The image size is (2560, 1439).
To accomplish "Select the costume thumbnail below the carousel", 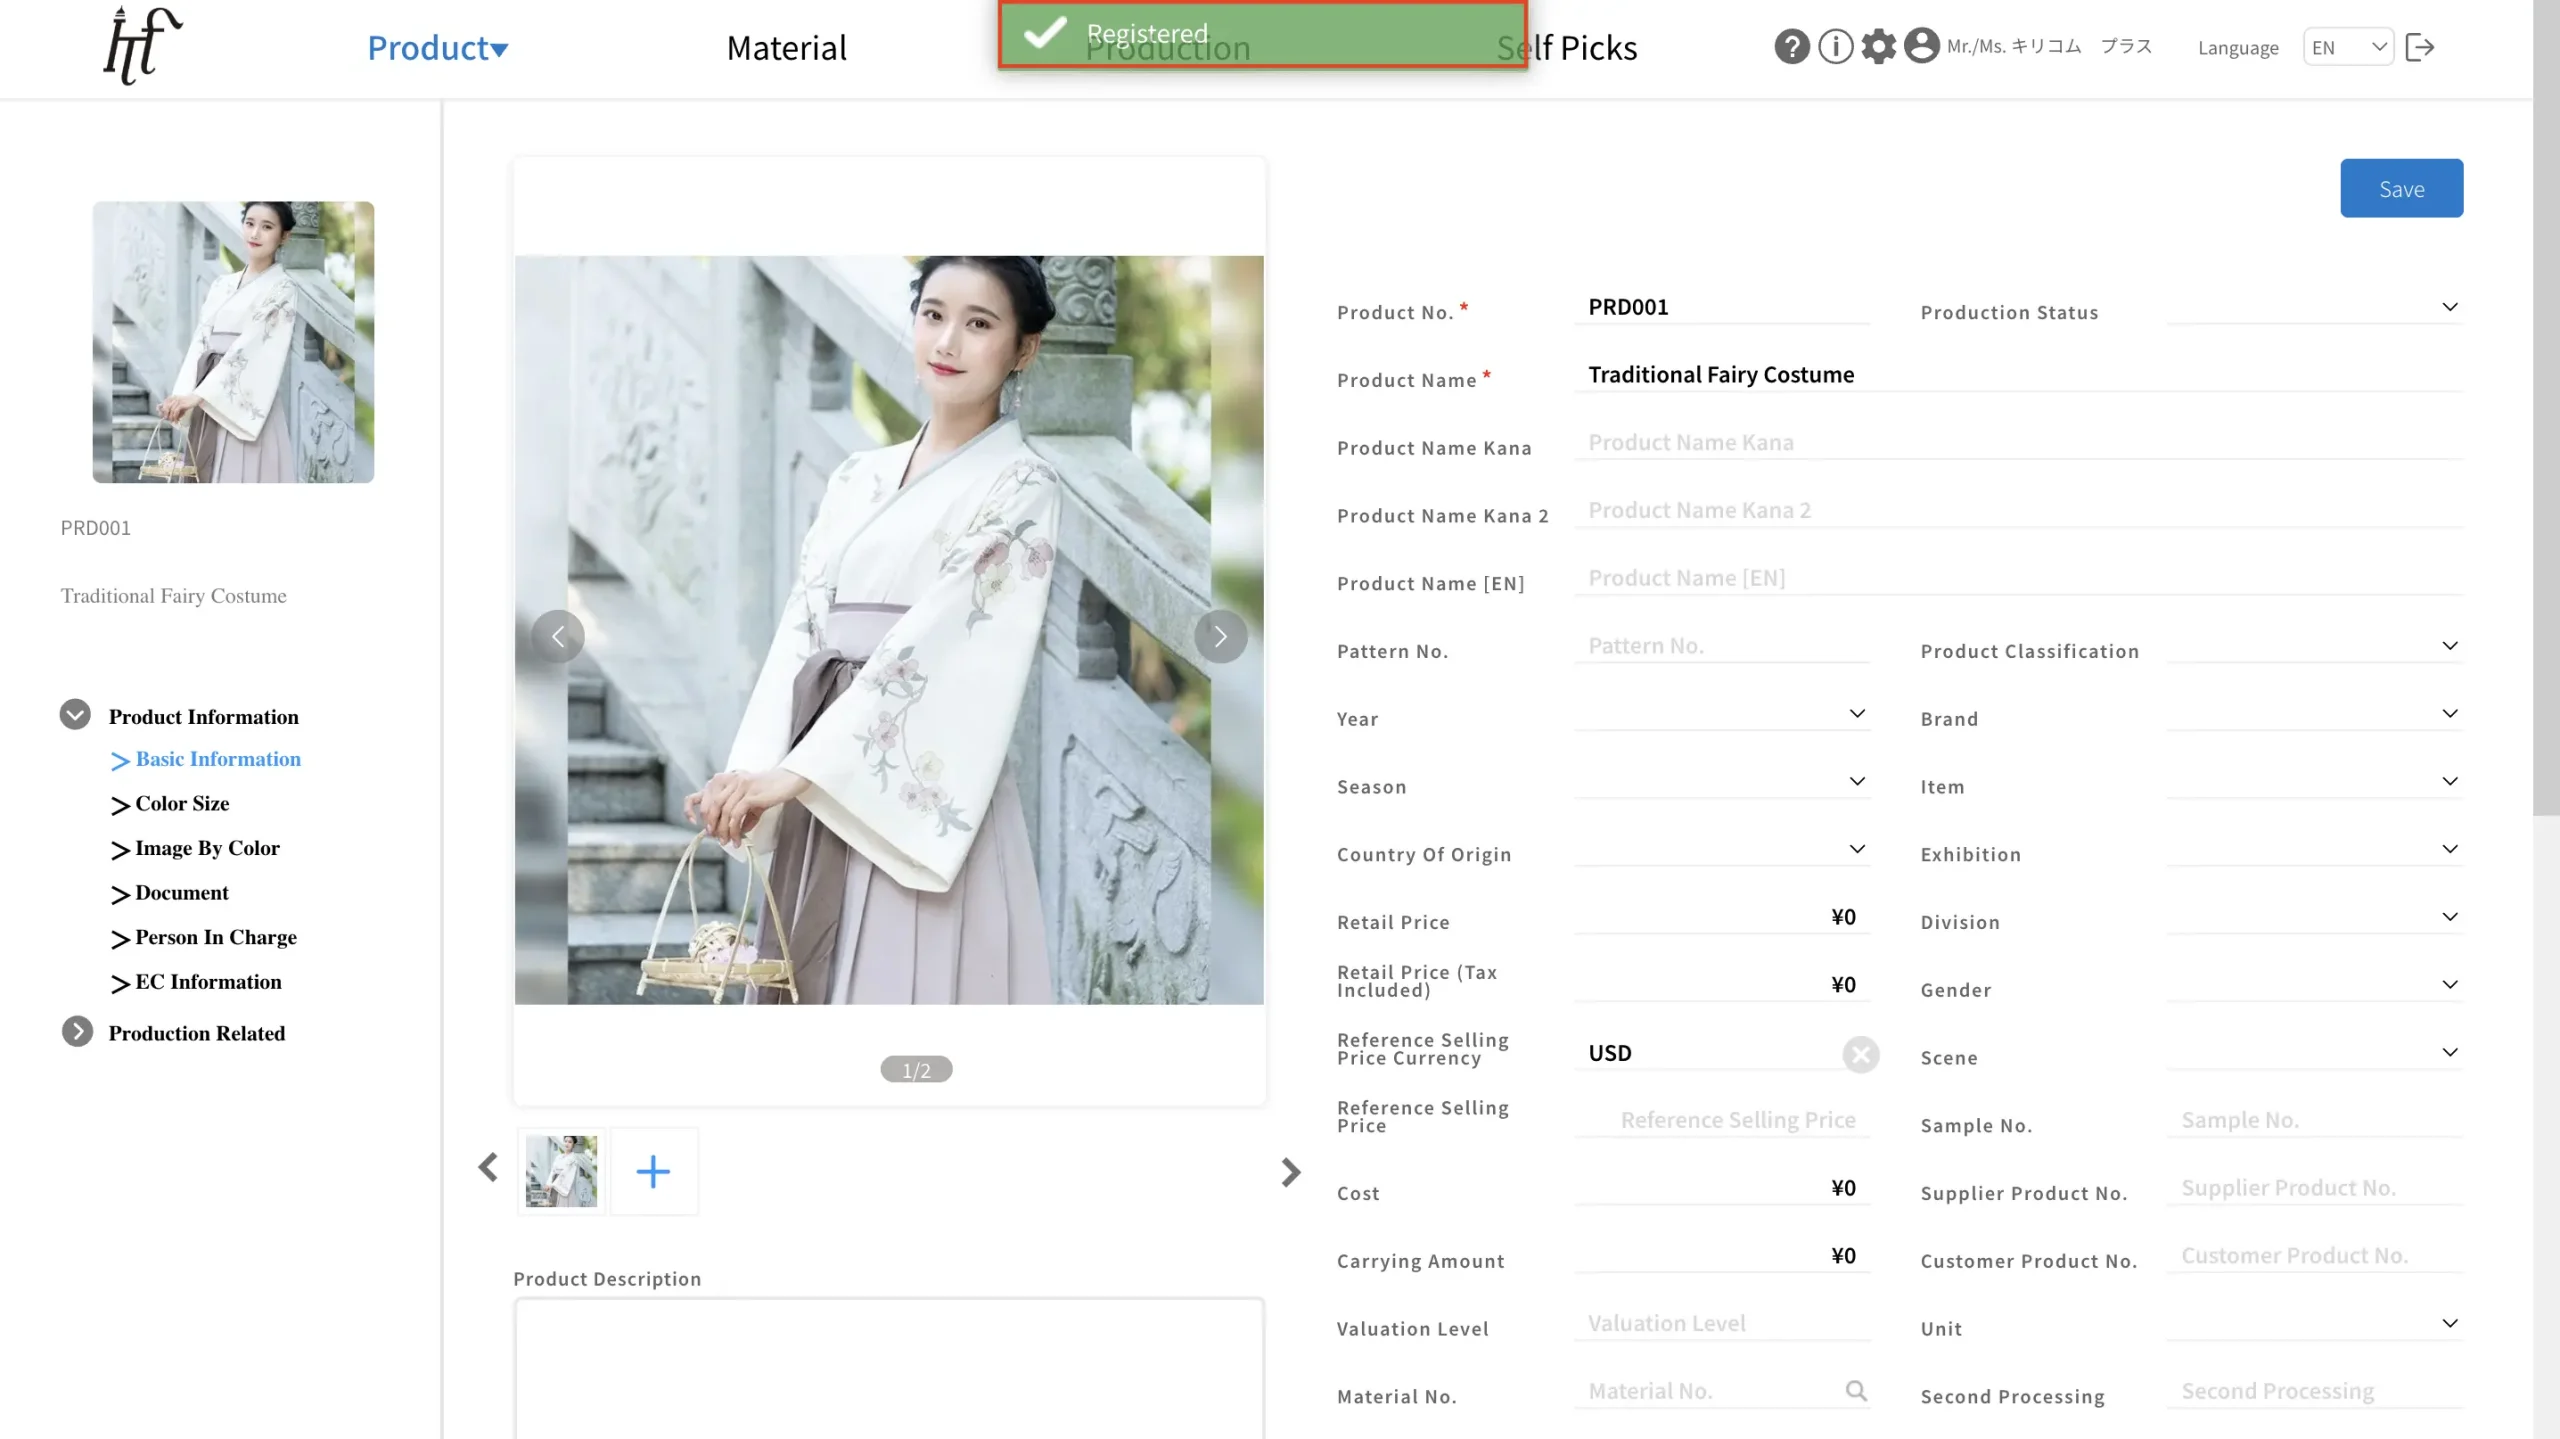I will click(561, 1171).
